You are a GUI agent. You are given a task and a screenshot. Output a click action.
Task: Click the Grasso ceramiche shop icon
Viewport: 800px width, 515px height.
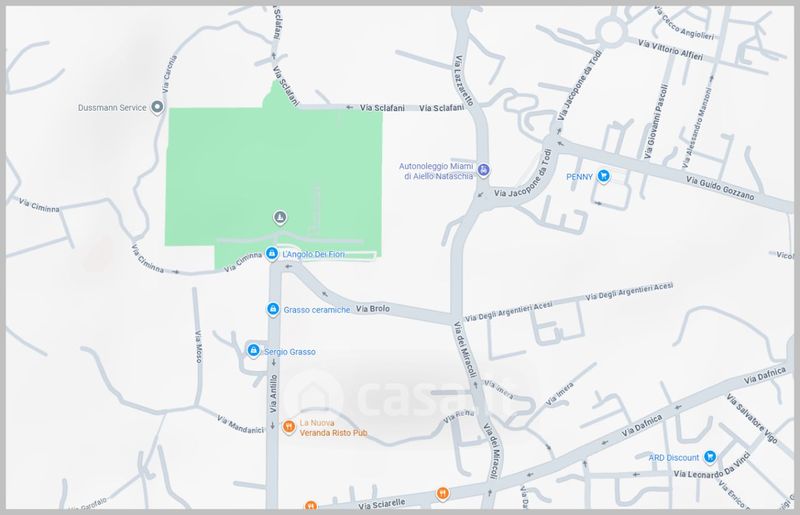272,310
